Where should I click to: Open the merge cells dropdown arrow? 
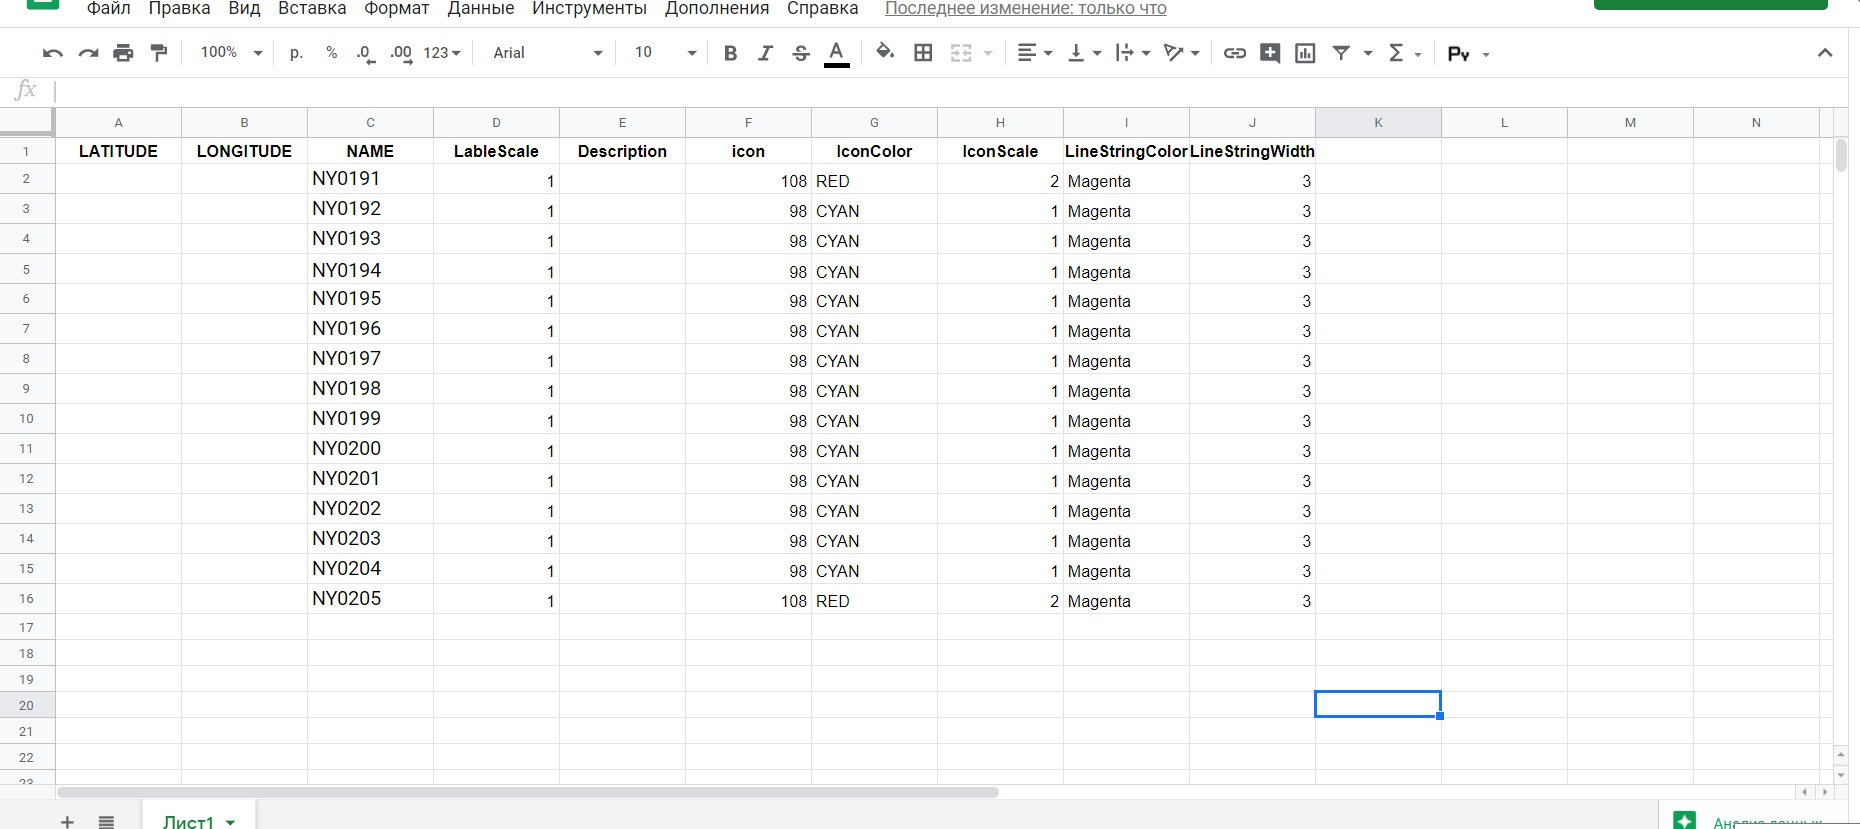[x=988, y=53]
